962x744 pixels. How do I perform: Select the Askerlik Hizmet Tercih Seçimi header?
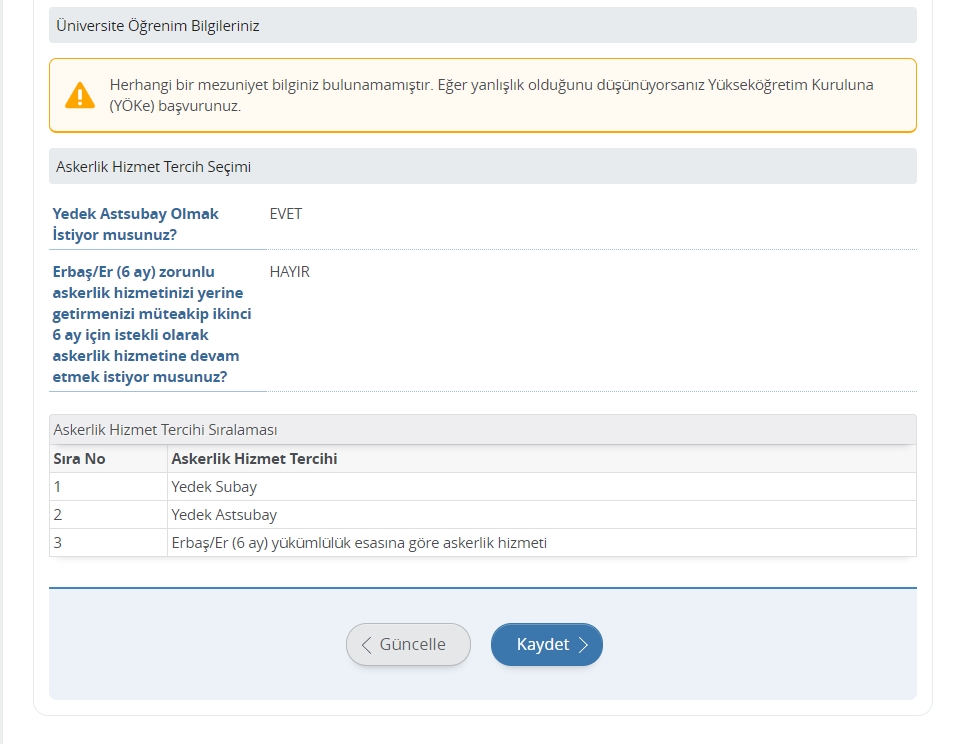[x=483, y=166]
